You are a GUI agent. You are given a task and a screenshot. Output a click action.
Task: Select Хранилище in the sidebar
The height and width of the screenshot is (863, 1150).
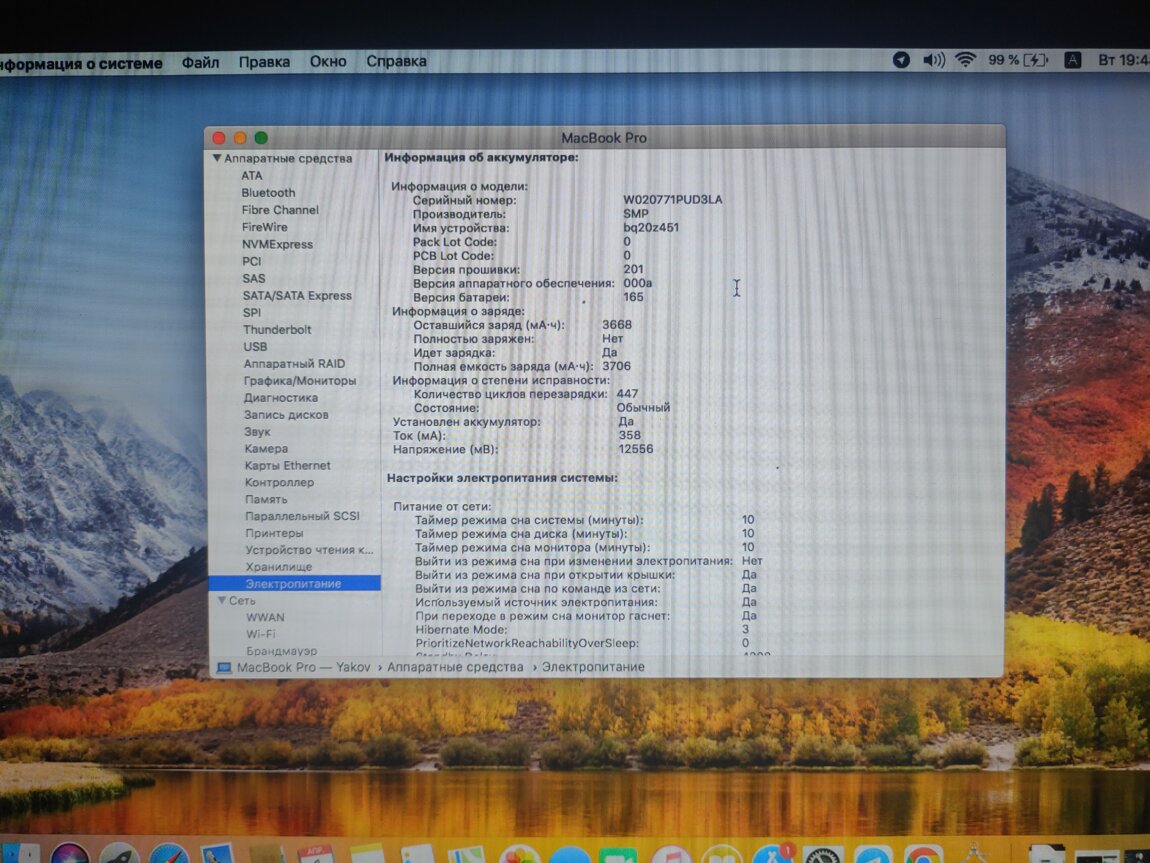tap(279, 566)
